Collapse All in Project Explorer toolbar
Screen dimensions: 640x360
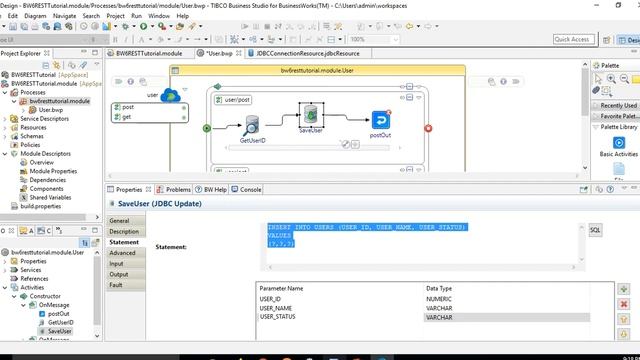point(46,65)
